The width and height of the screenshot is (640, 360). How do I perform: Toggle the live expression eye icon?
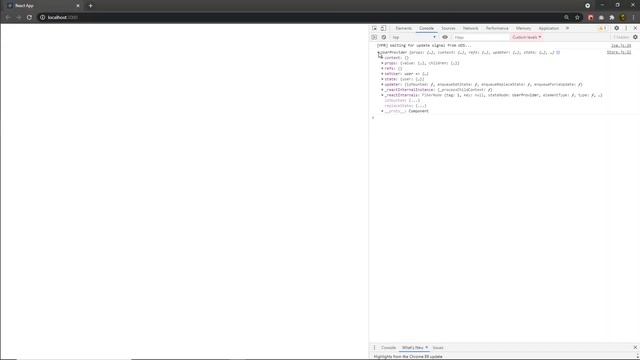pos(445,37)
